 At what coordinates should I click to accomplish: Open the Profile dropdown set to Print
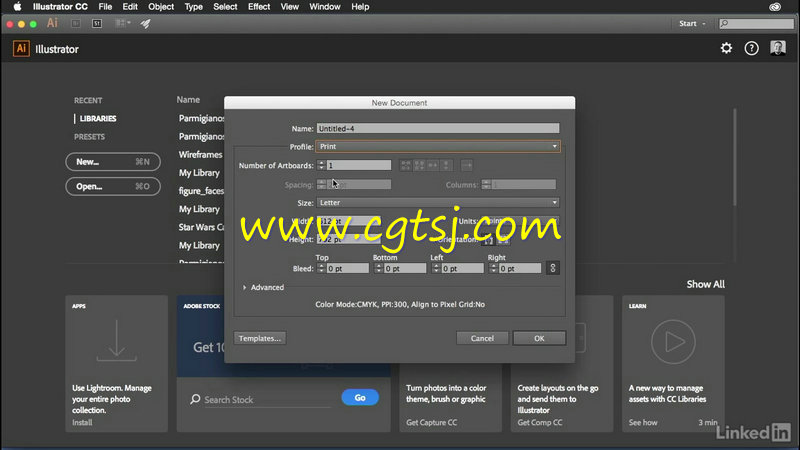438,146
